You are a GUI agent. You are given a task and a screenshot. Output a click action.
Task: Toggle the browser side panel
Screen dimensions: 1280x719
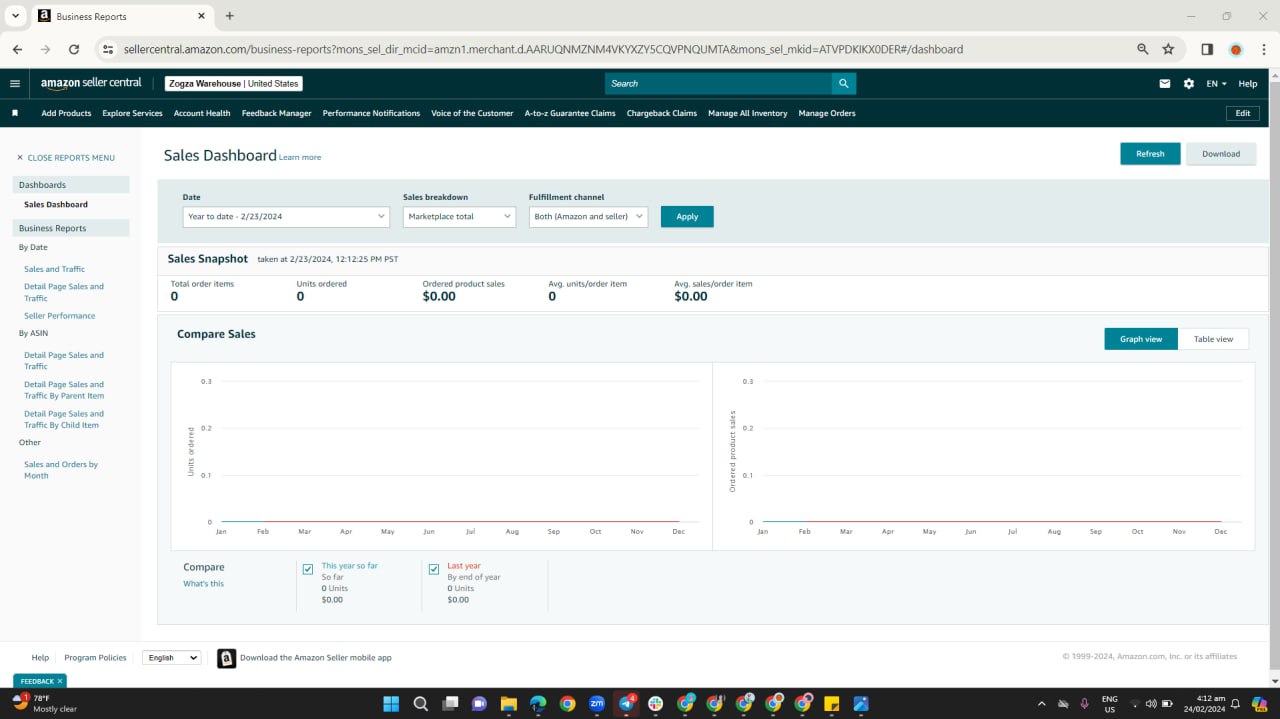1207,49
